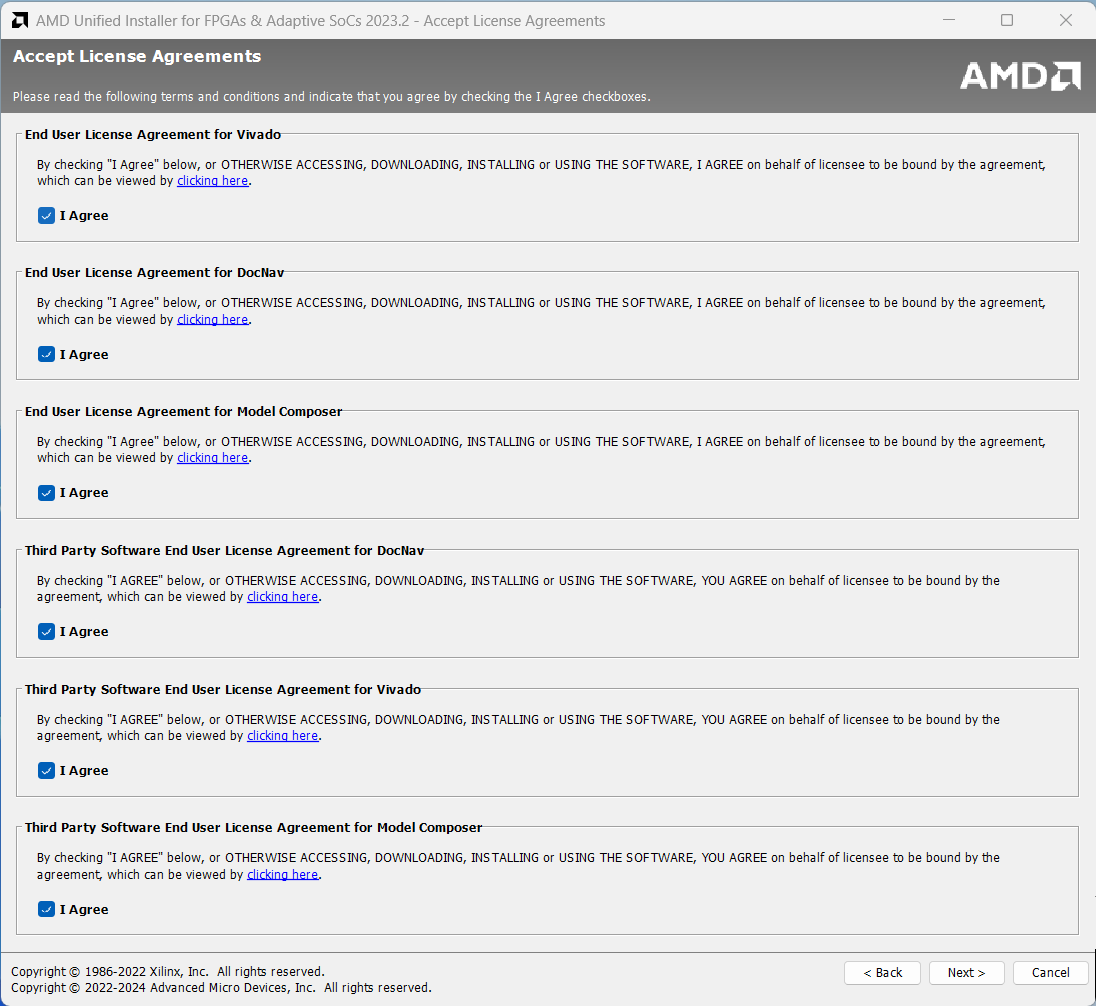Click the AMD logo in header
This screenshot has height=1006, width=1096.
tap(1019, 76)
